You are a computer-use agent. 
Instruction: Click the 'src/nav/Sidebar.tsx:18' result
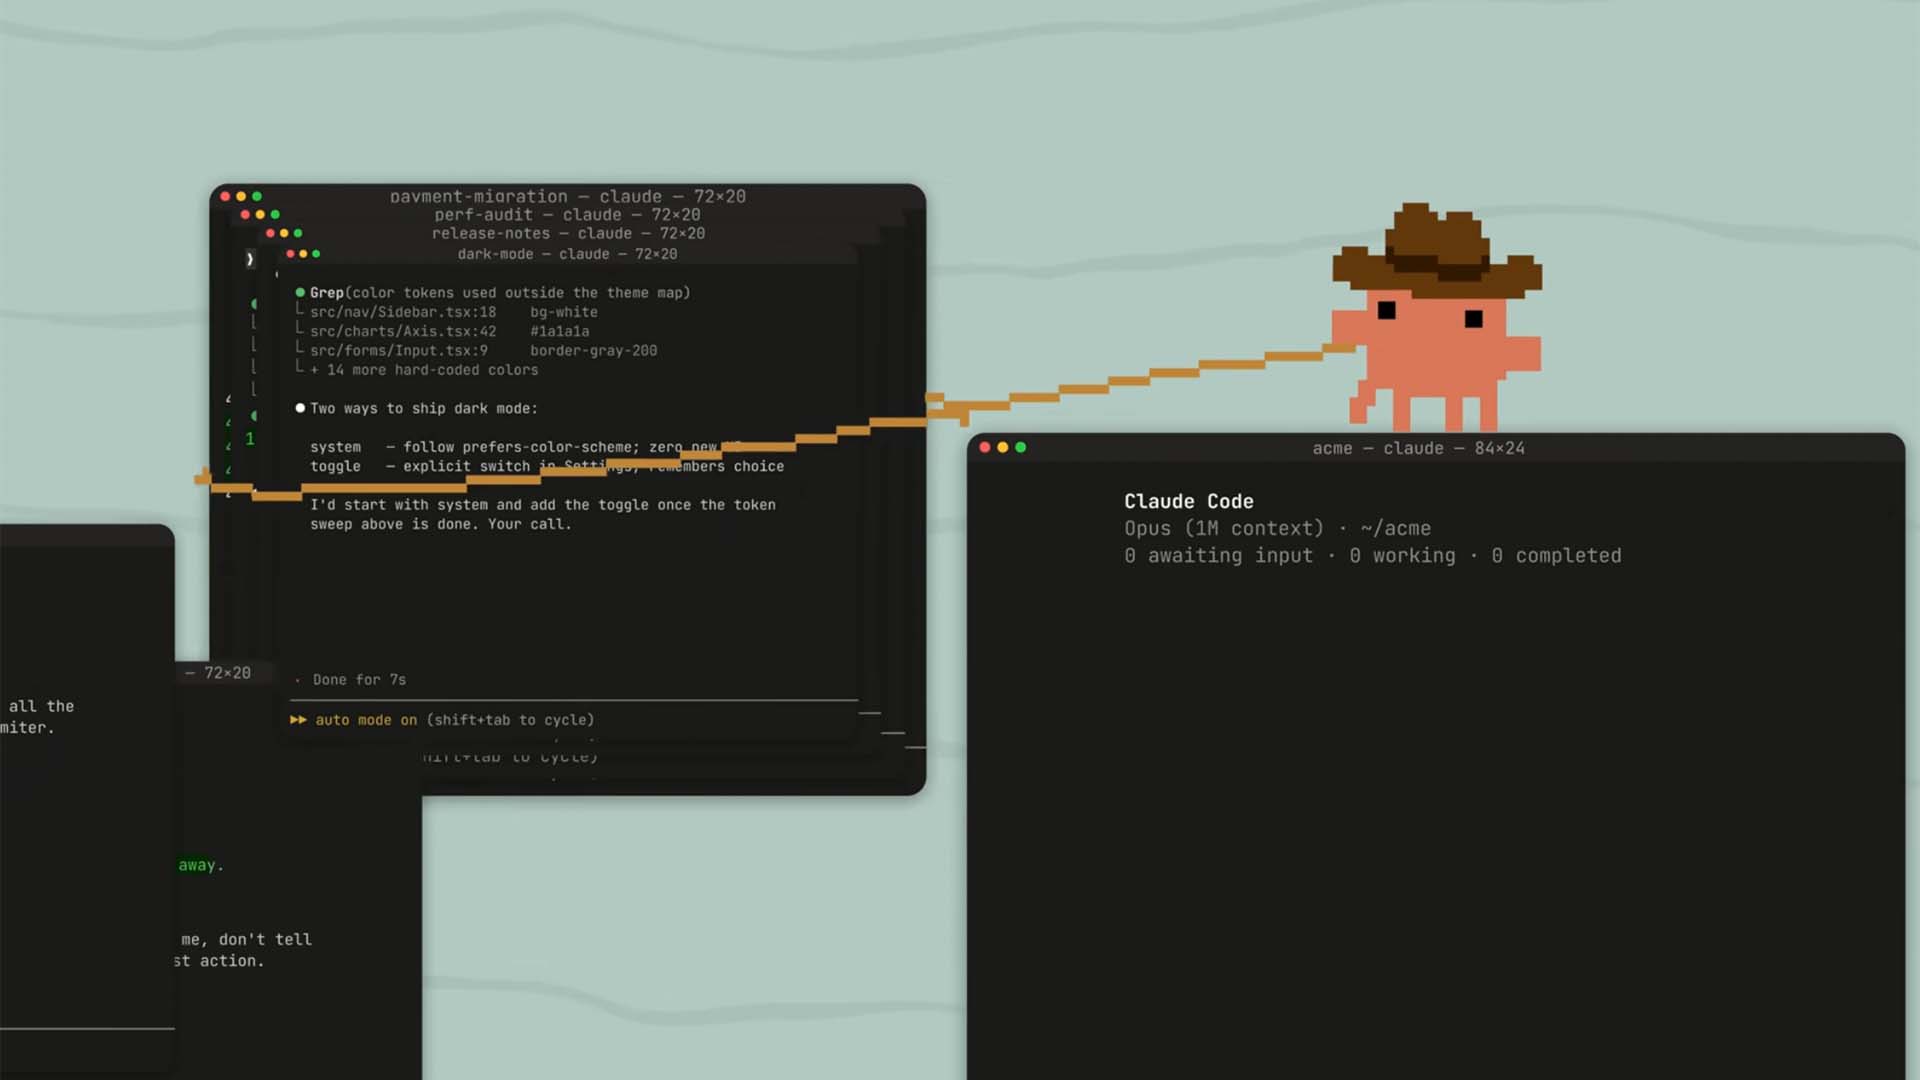pos(403,312)
